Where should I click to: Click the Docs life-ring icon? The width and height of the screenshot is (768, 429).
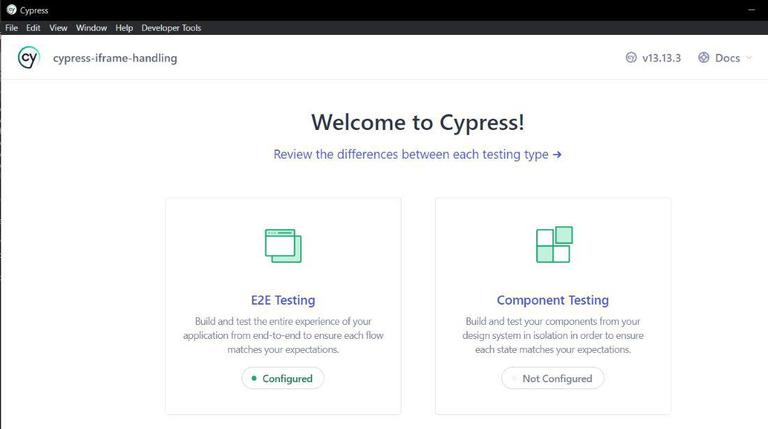point(704,58)
